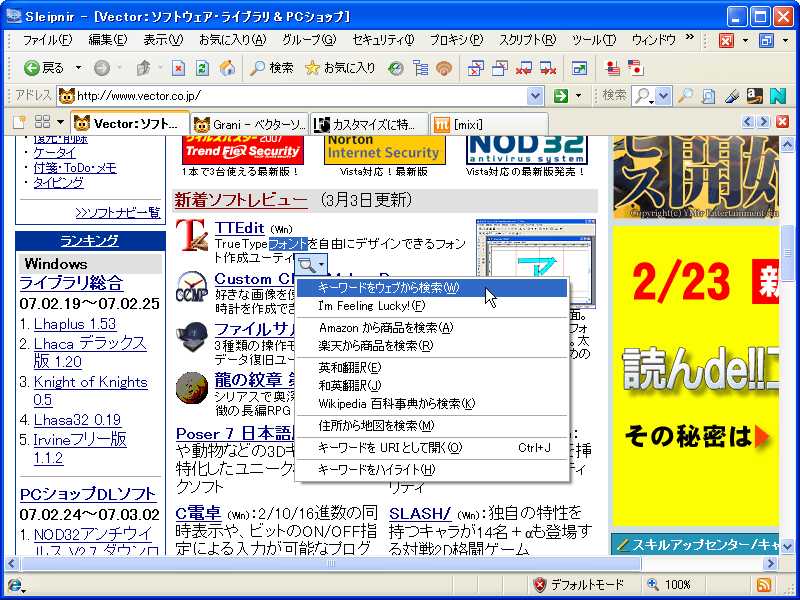This screenshot has width=800, height=600.
Task: Click the US flag translate icon
Action: [x=612, y=68]
